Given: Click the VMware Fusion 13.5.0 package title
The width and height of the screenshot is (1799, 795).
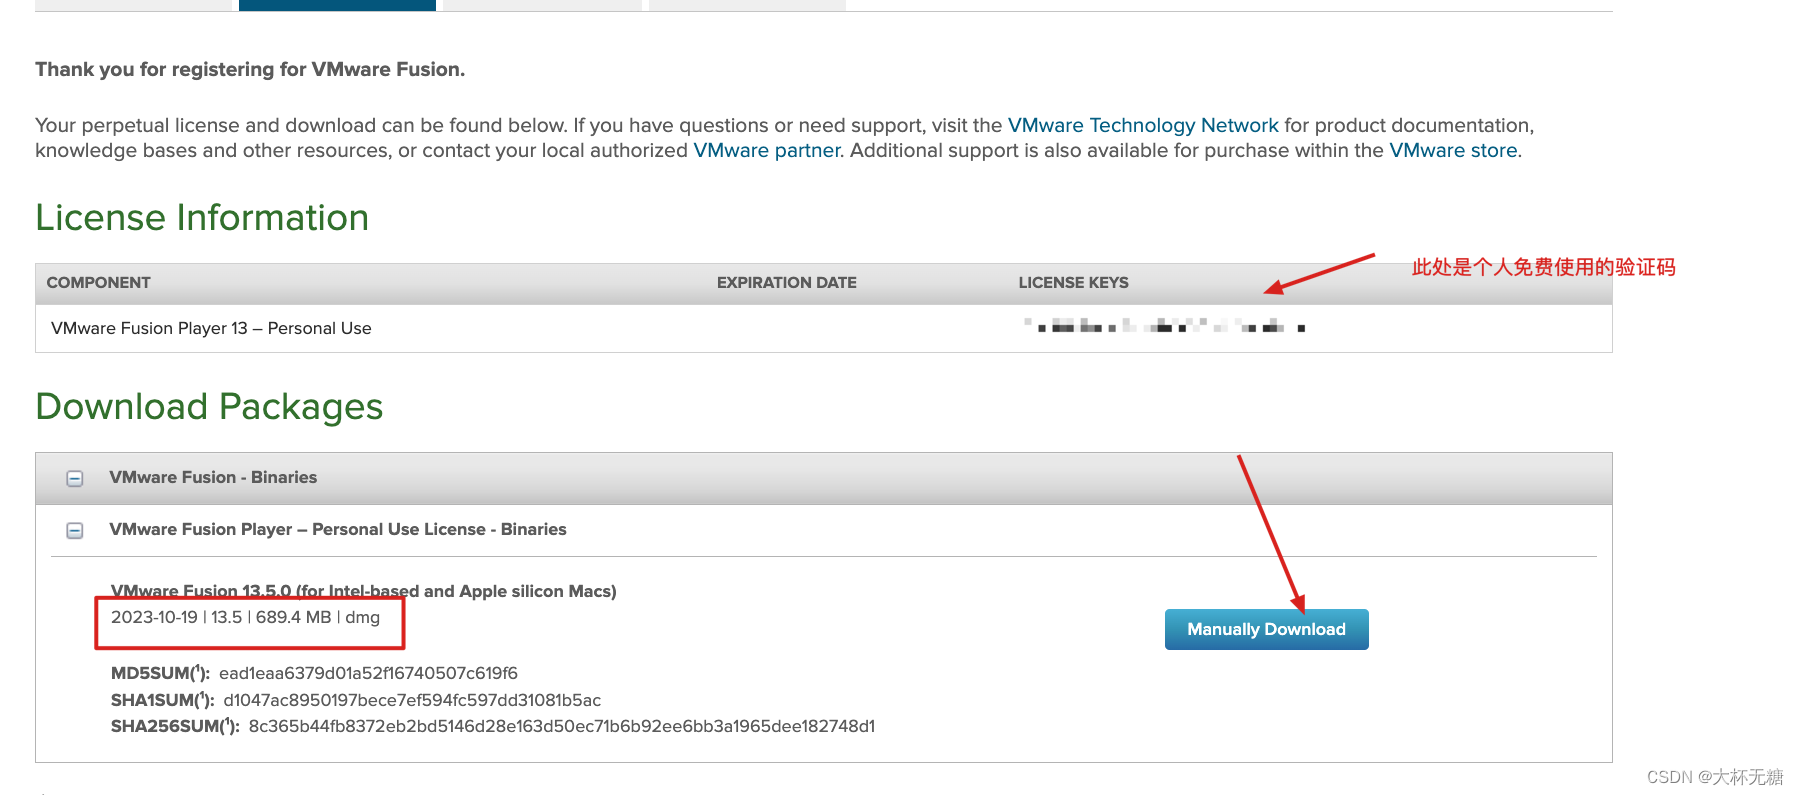Looking at the screenshot, I should click(x=363, y=591).
